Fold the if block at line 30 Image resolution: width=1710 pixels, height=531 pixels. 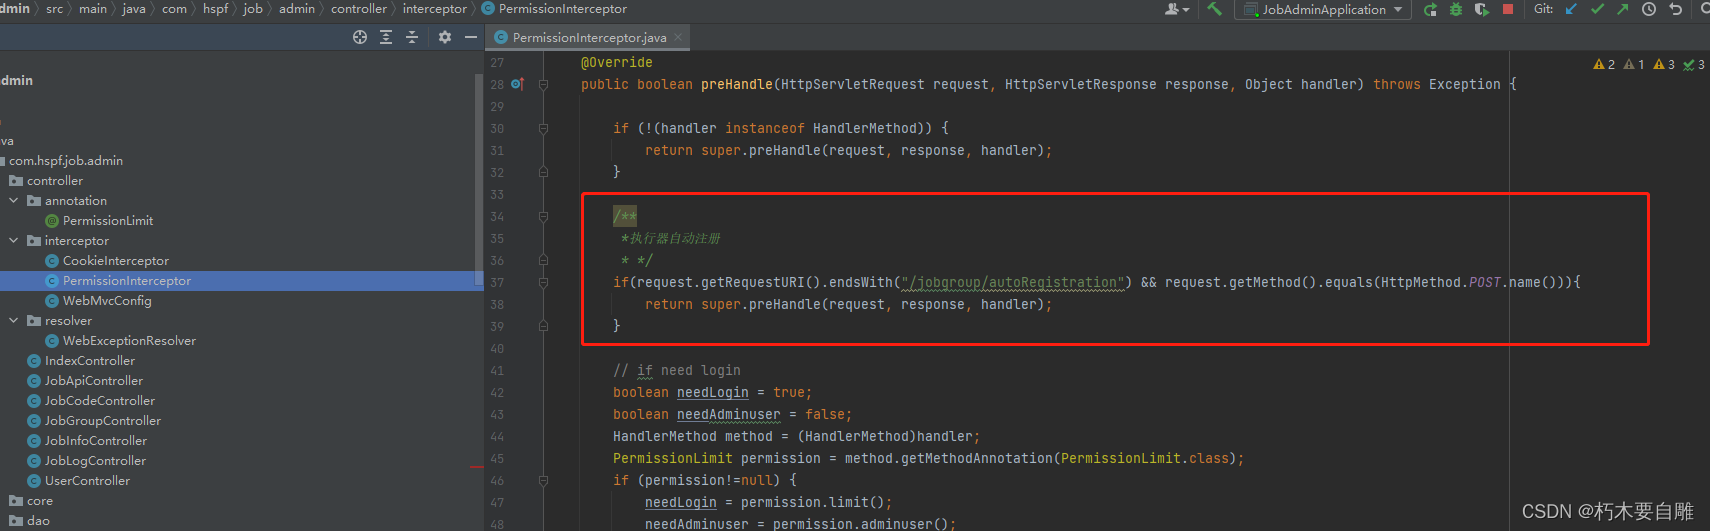pos(543,128)
